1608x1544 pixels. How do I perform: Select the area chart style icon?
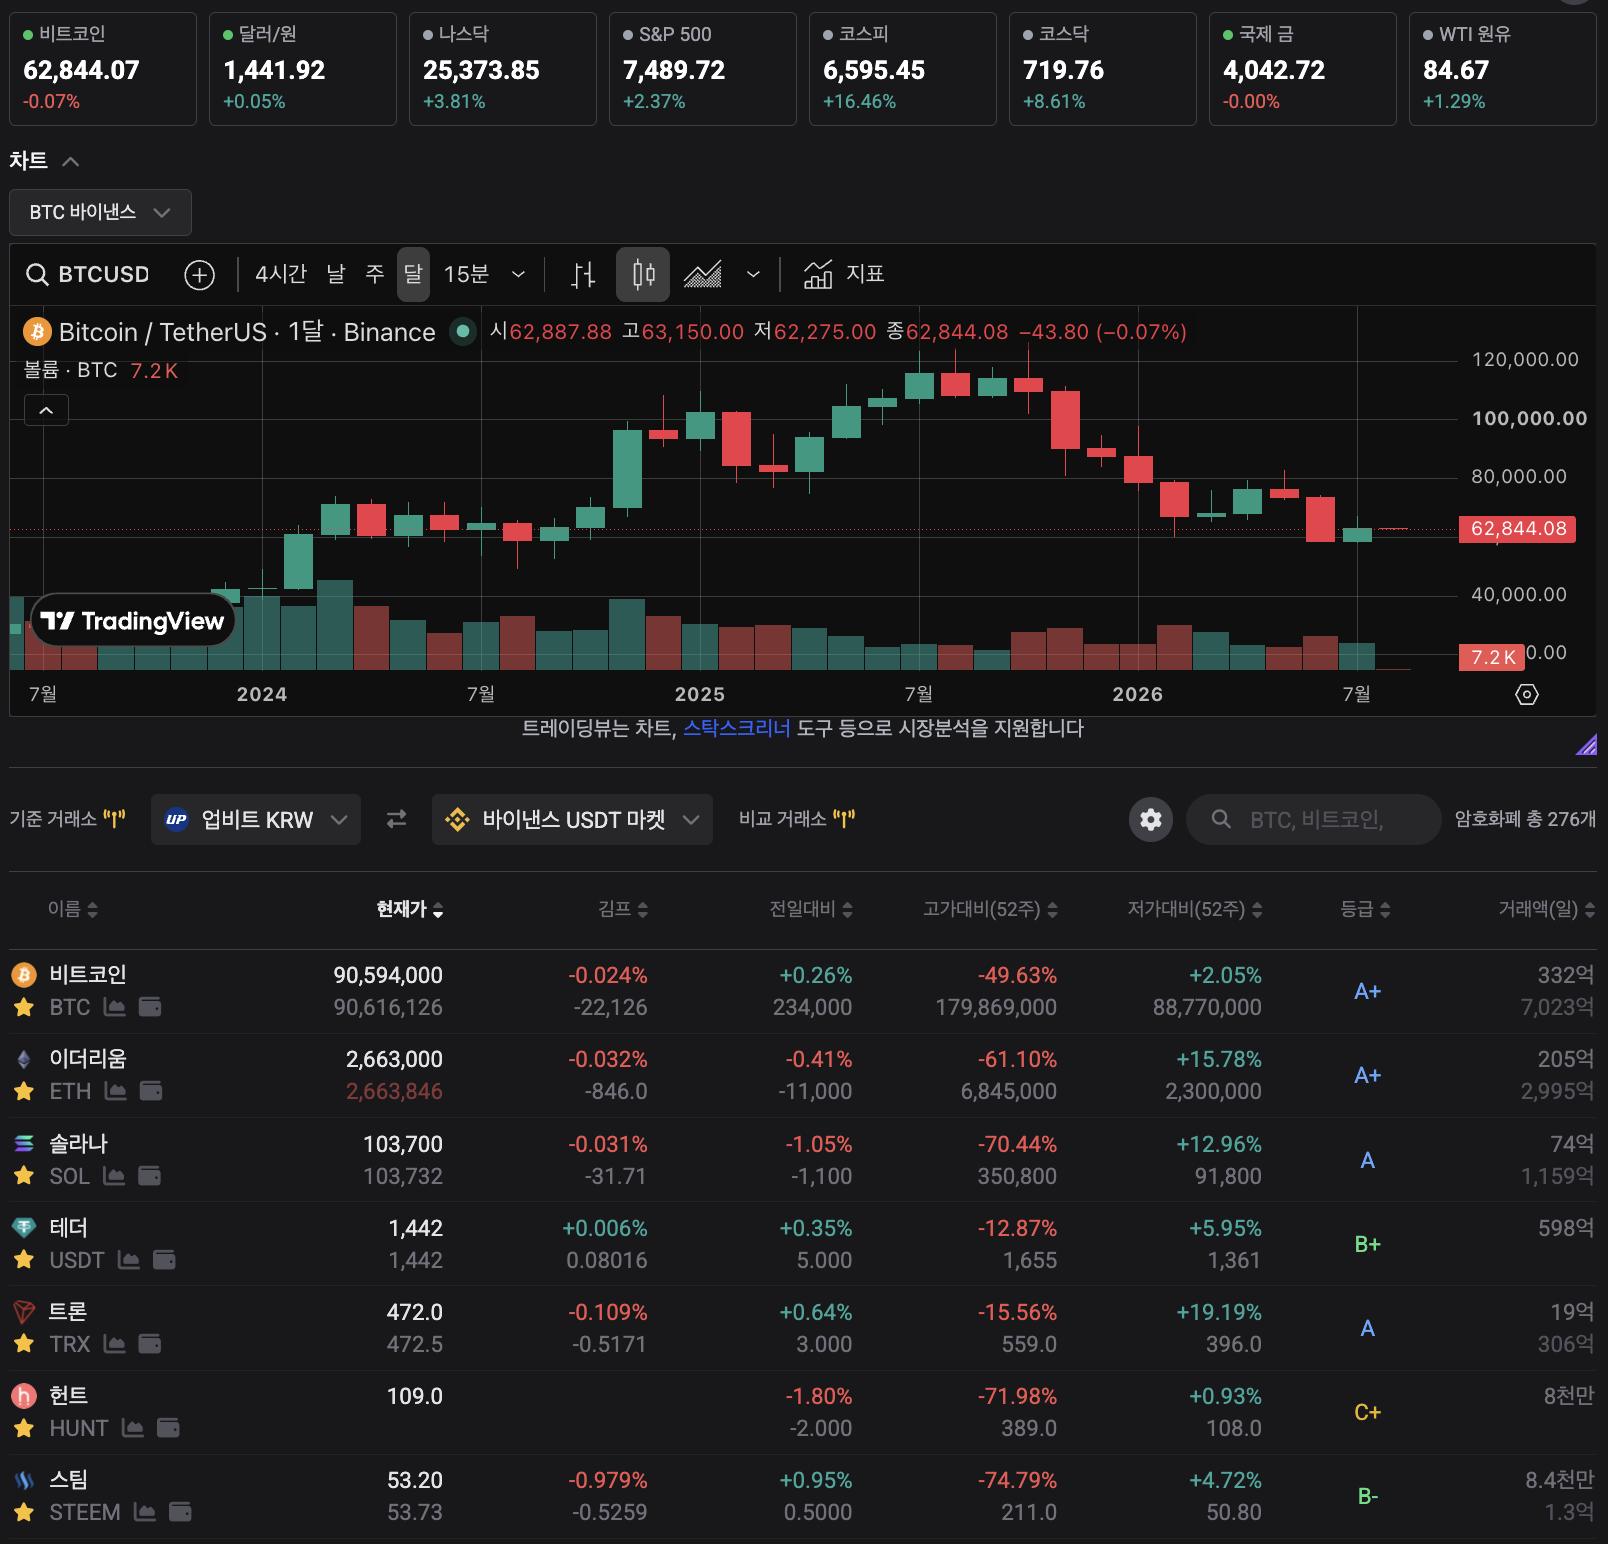pyautogui.click(x=703, y=274)
